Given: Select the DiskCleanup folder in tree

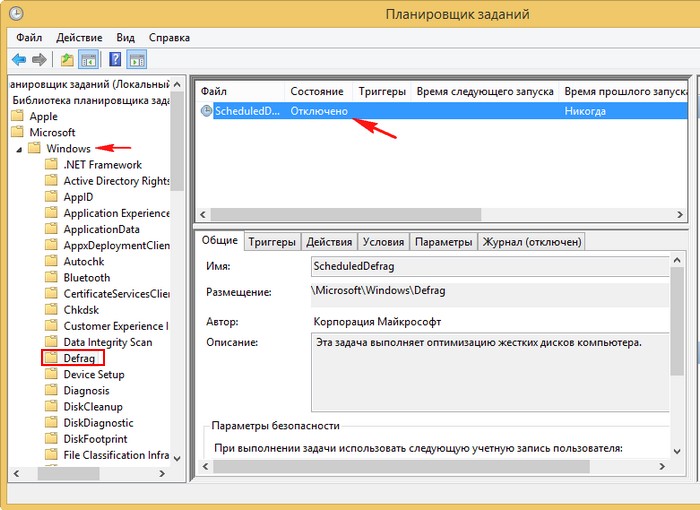Looking at the screenshot, I should (92, 407).
